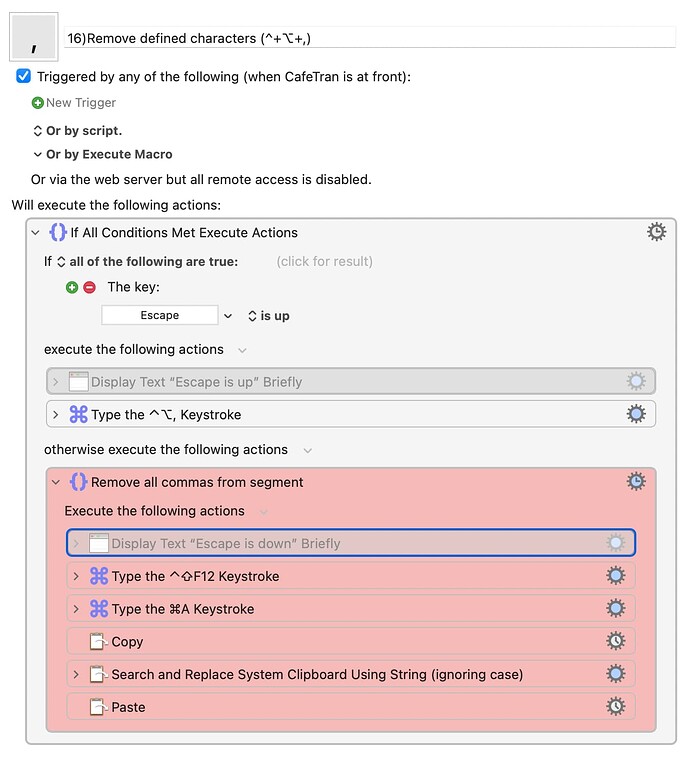Collapse the Remove all commas from segment group
Image resolution: width=690 pixels, height=764 pixels.
(56, 482)
